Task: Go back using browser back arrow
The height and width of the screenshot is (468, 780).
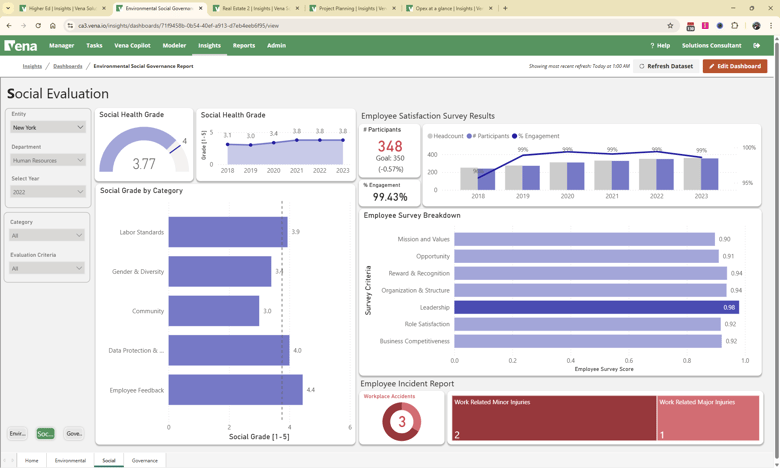Action: tap(9, 26)
